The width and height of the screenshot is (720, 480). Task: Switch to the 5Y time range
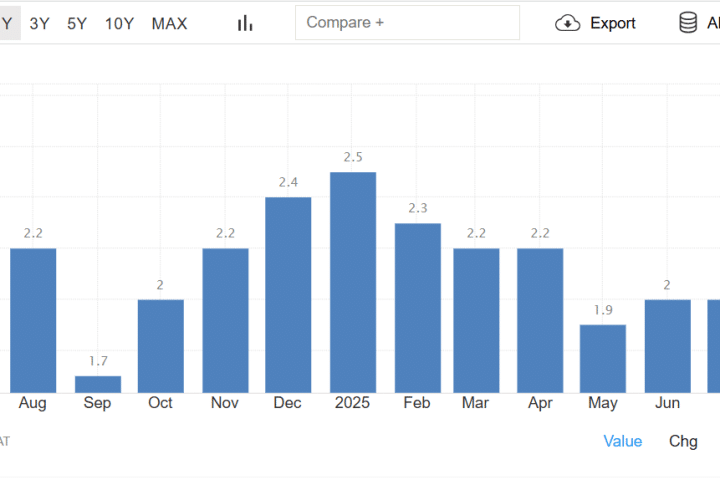pyautogui.click(x=77, y=23)
